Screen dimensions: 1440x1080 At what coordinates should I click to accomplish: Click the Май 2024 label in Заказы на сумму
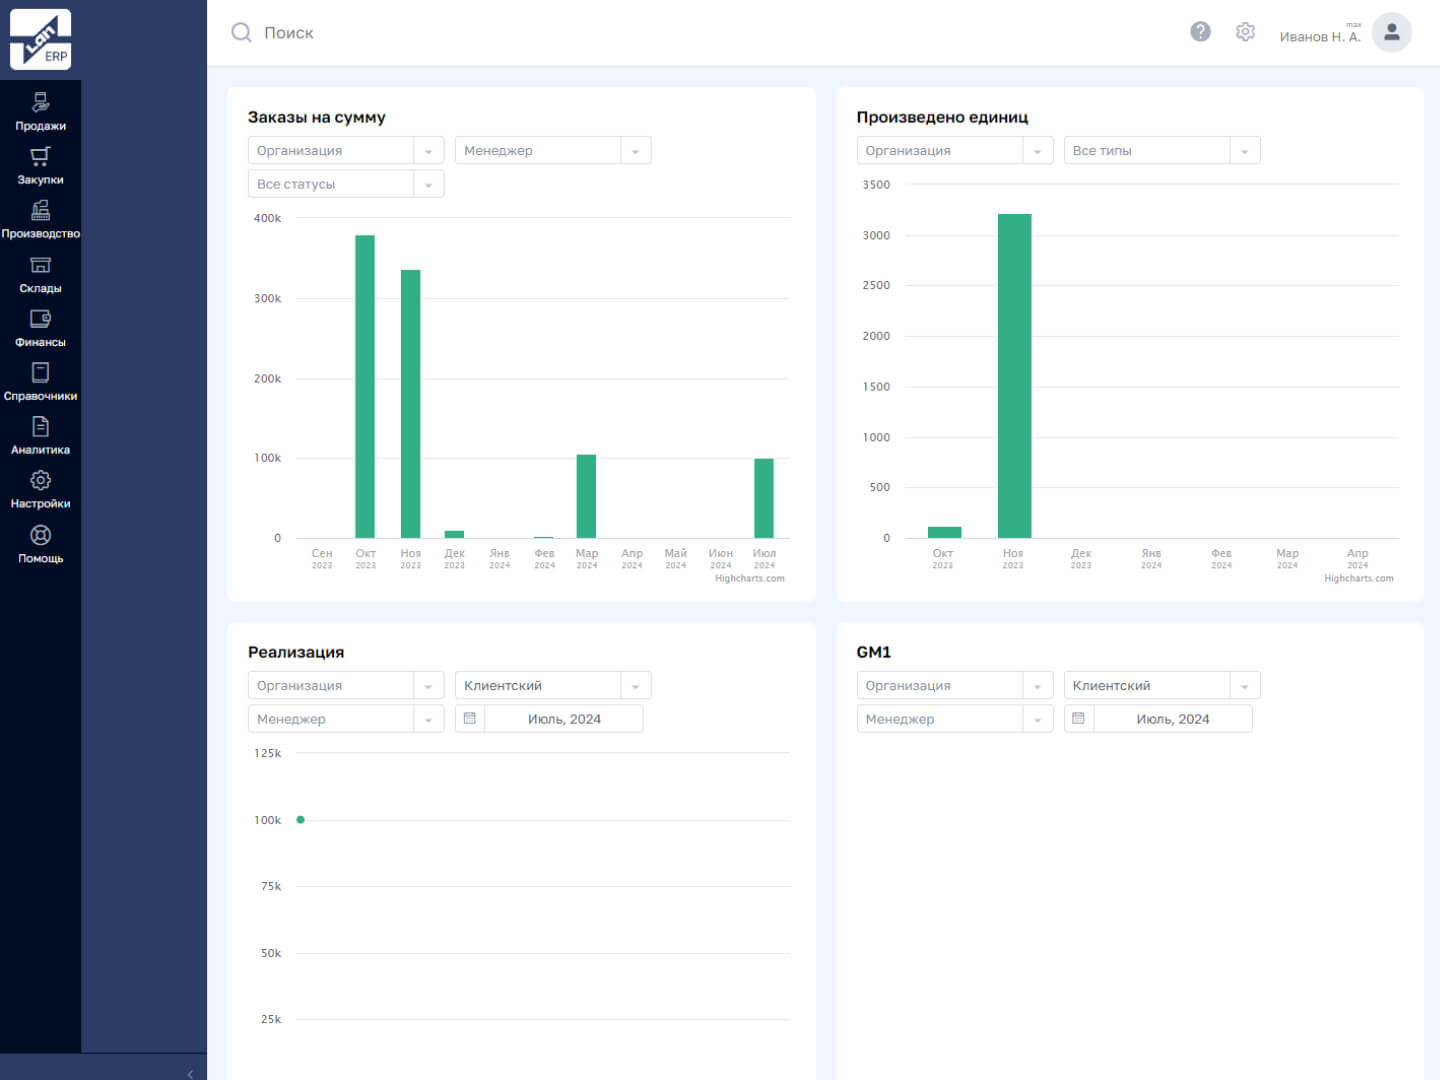[676, 558]
